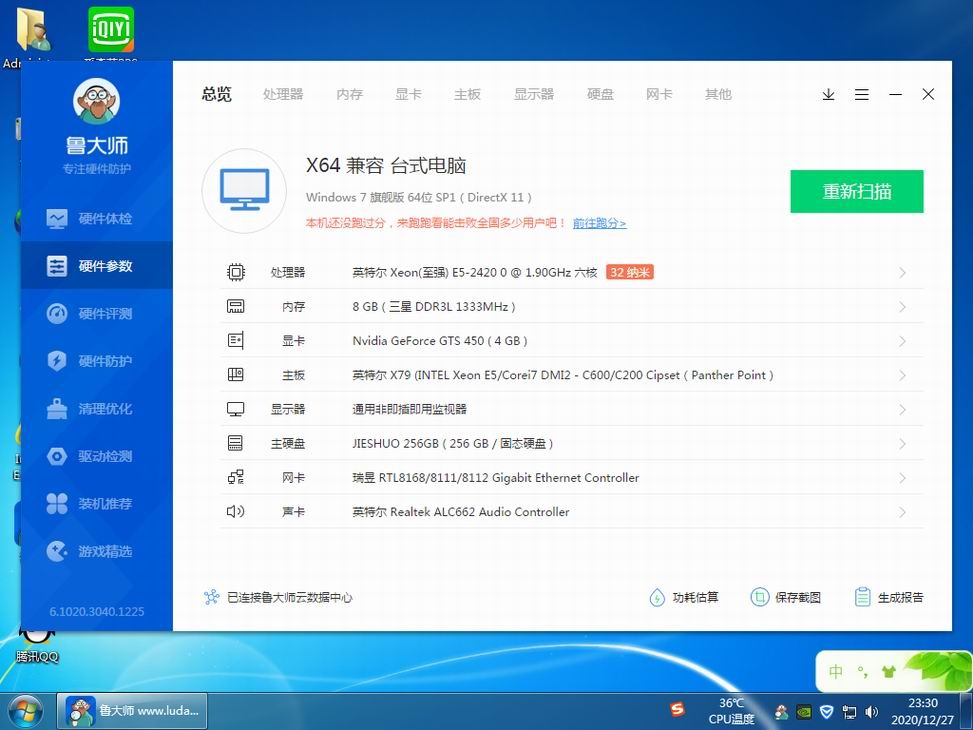Screen dimensions: 973x730
Task: Click the cloud data center connection icon
Action: (x=212, y=597)
